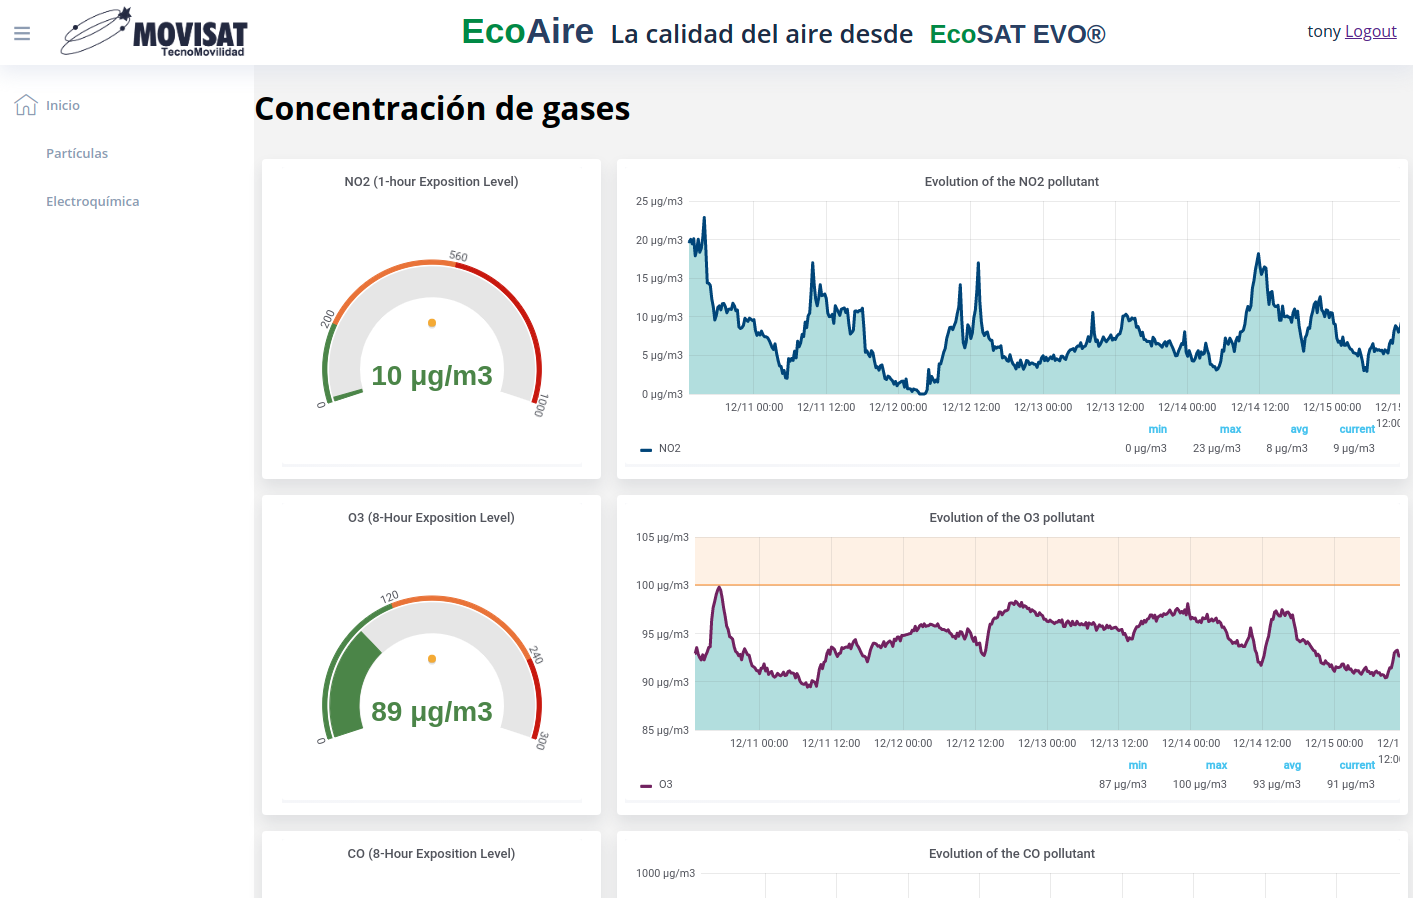Go to Partículas section
The image size is (1413, 898).
[77, 153]
